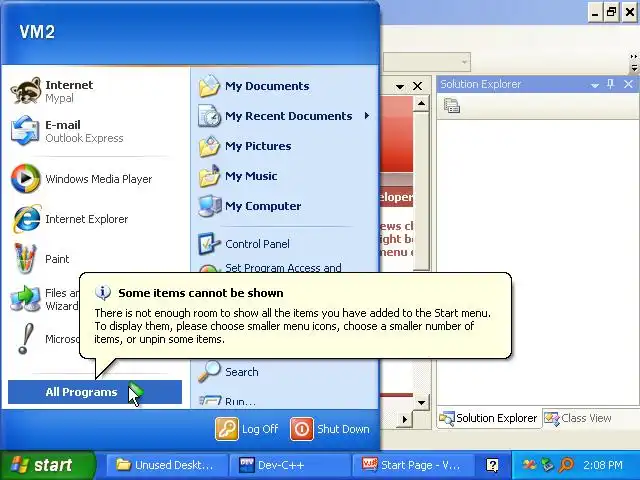Restore down the Visual Studio window
640x480 pixels.
[x=611, y=13]
